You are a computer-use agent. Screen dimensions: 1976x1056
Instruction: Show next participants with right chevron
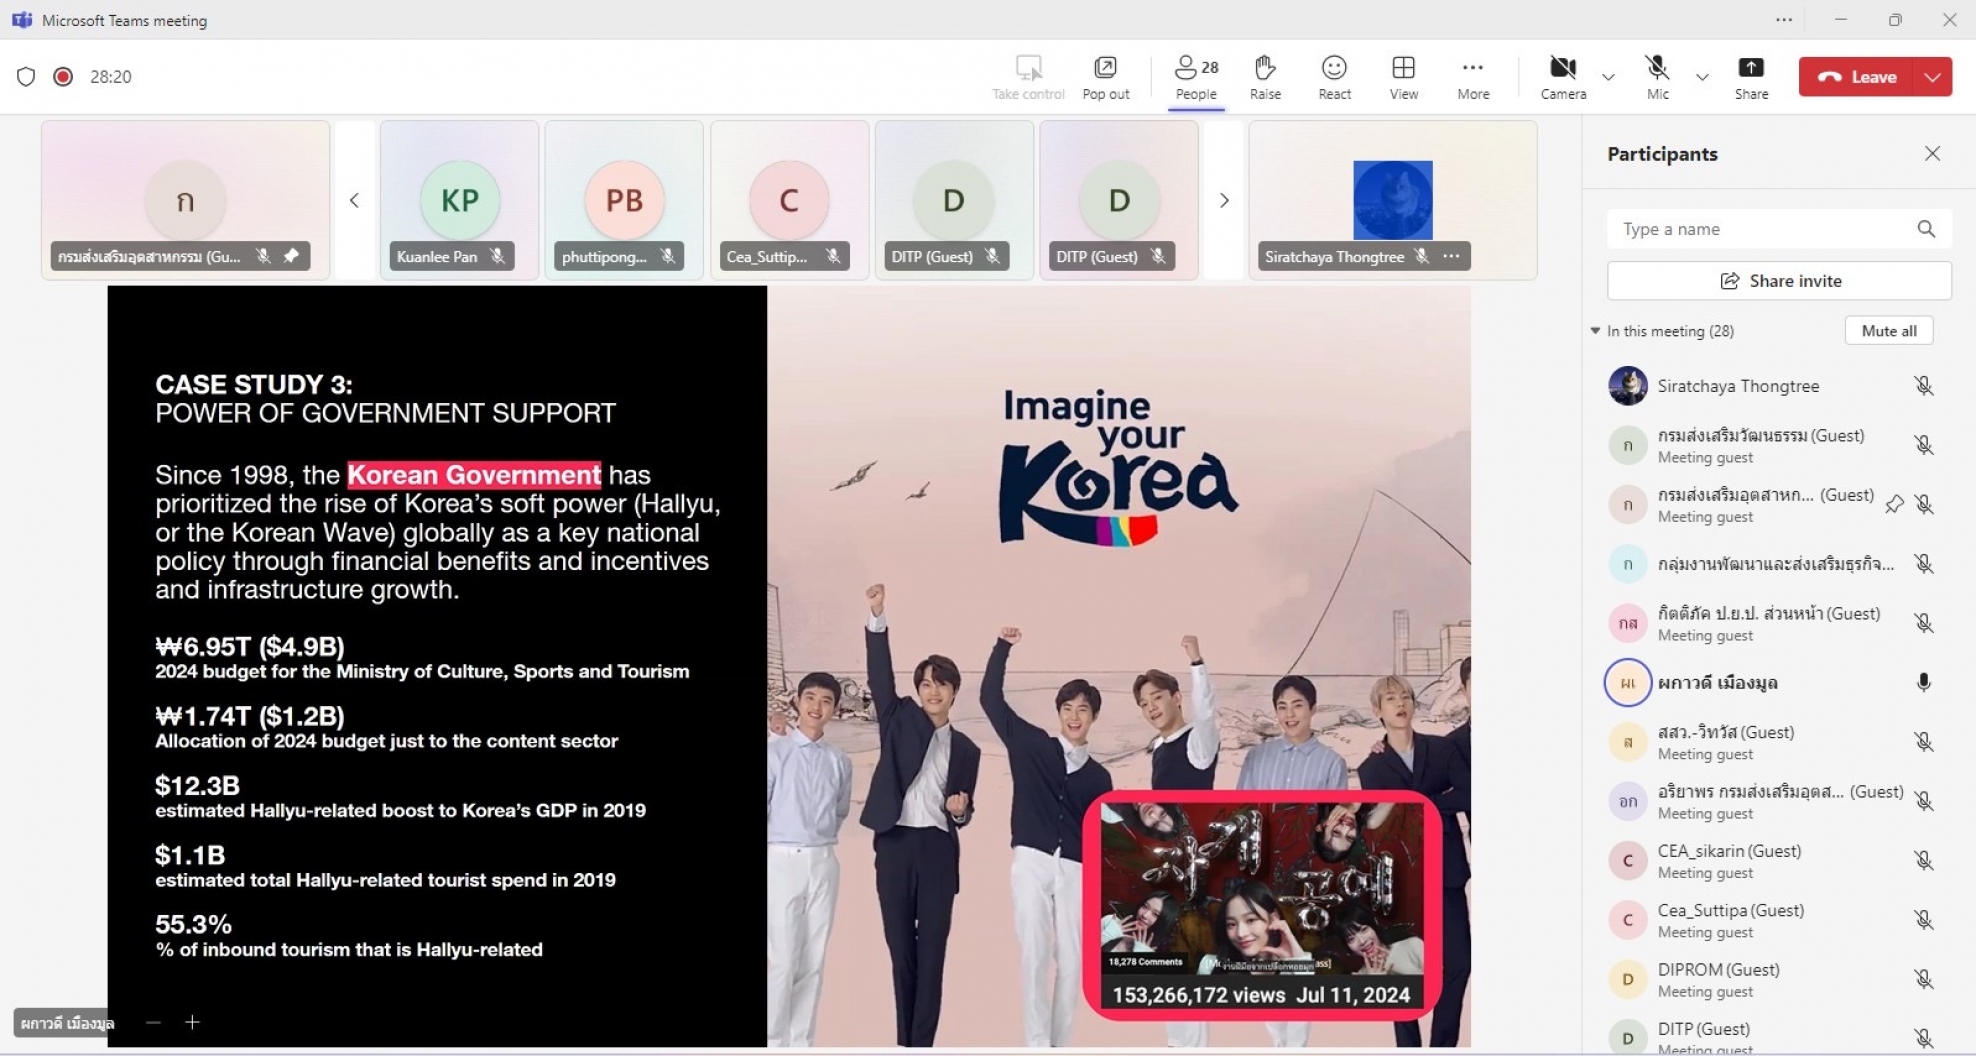point(1224,200)
